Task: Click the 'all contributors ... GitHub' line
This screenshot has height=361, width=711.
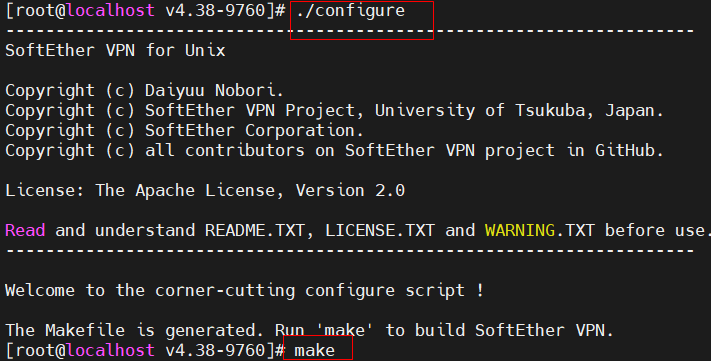Action: coord(334,151)
